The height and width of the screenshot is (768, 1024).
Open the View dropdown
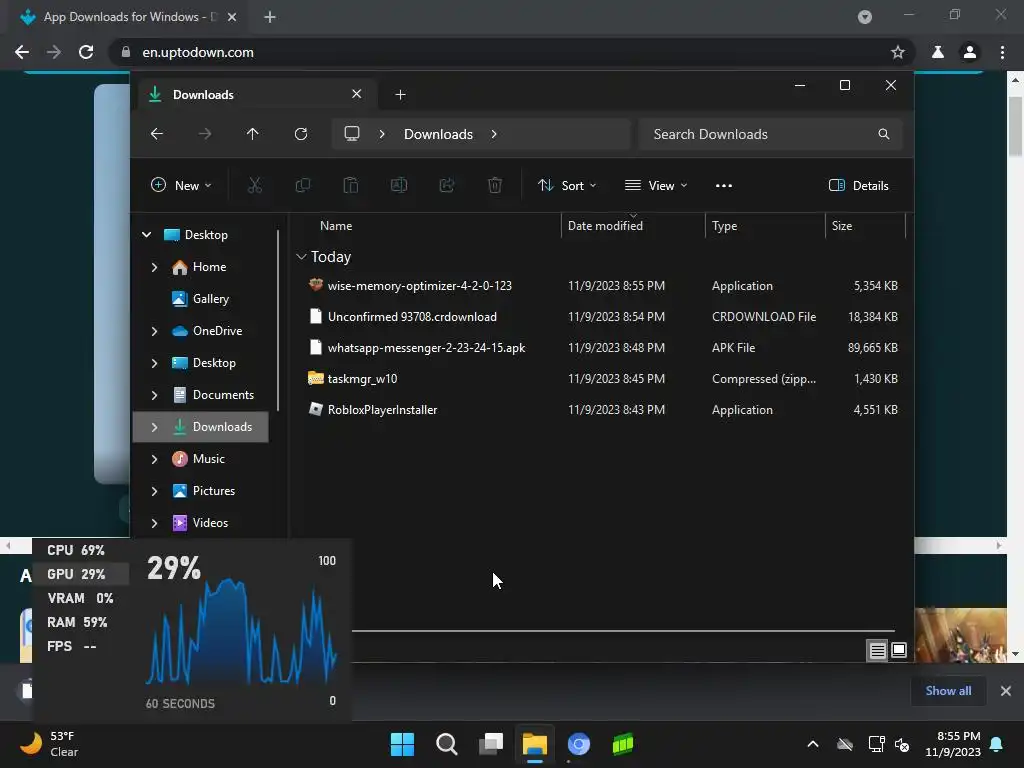[656, 185]
